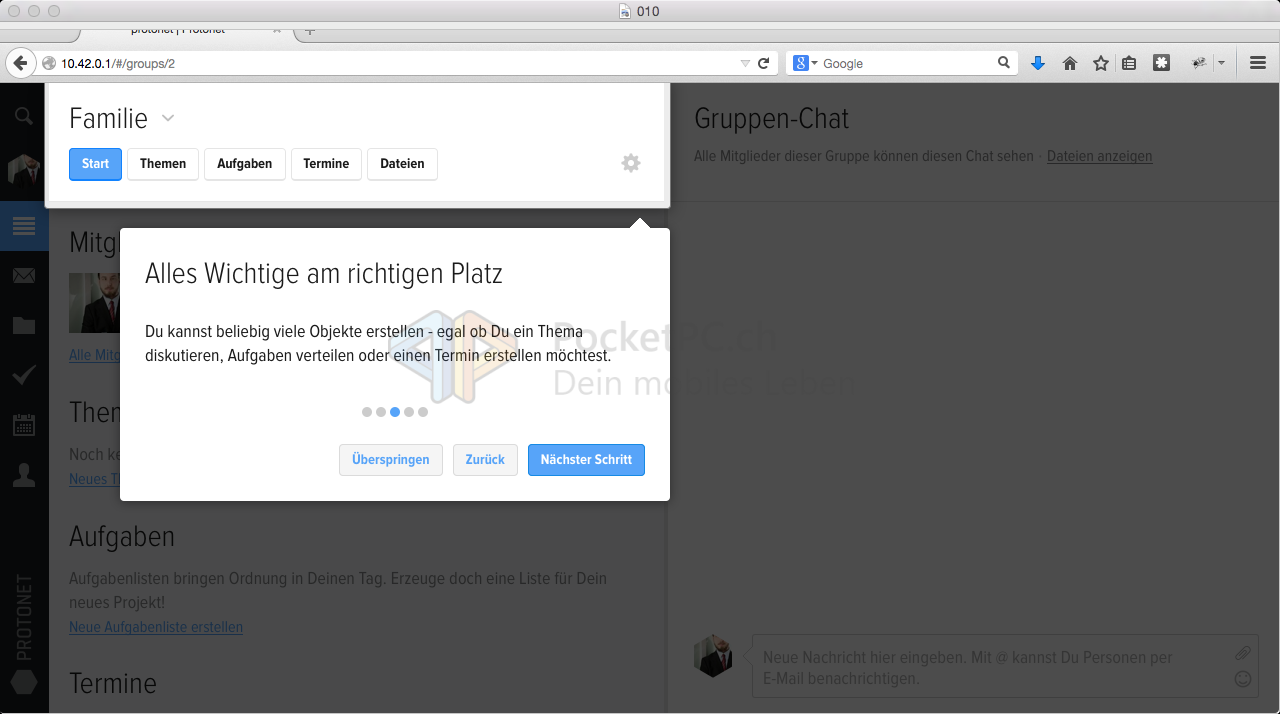Open the files folder icon in sidebar
Viewport: 1280px width, 714px height.
coord(24,325)
